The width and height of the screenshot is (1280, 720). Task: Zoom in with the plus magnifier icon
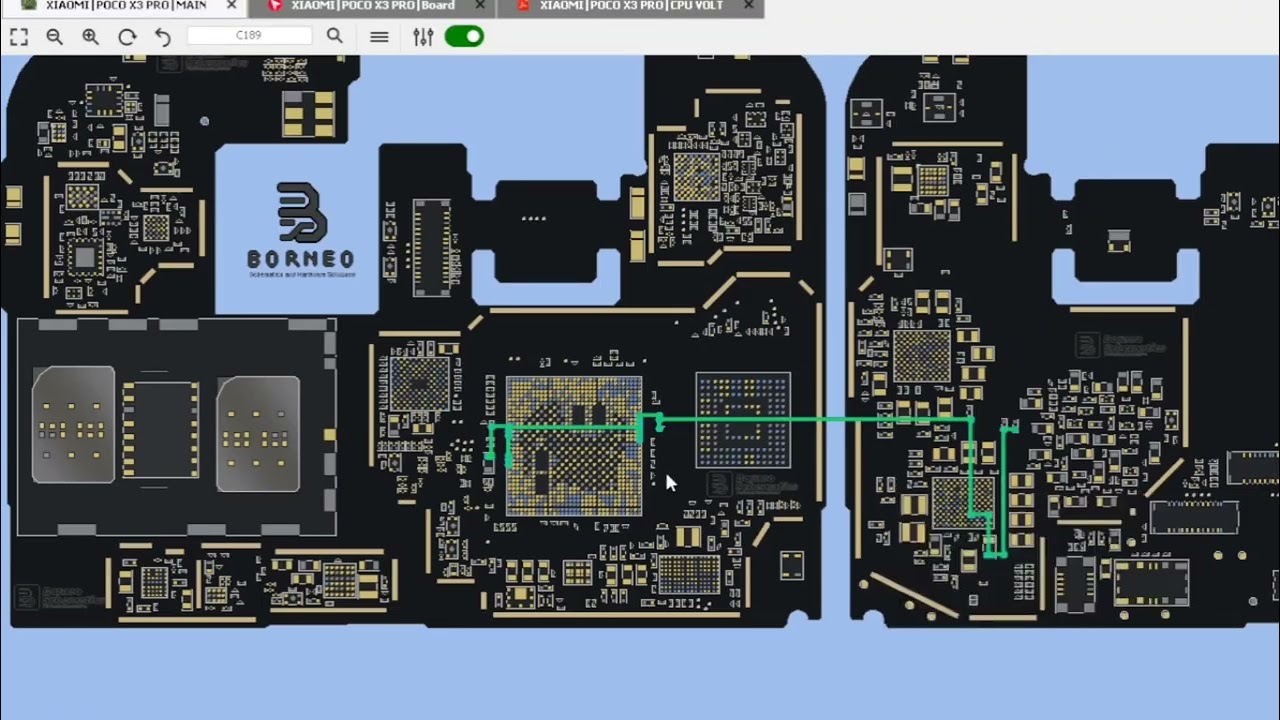point(91,37)
